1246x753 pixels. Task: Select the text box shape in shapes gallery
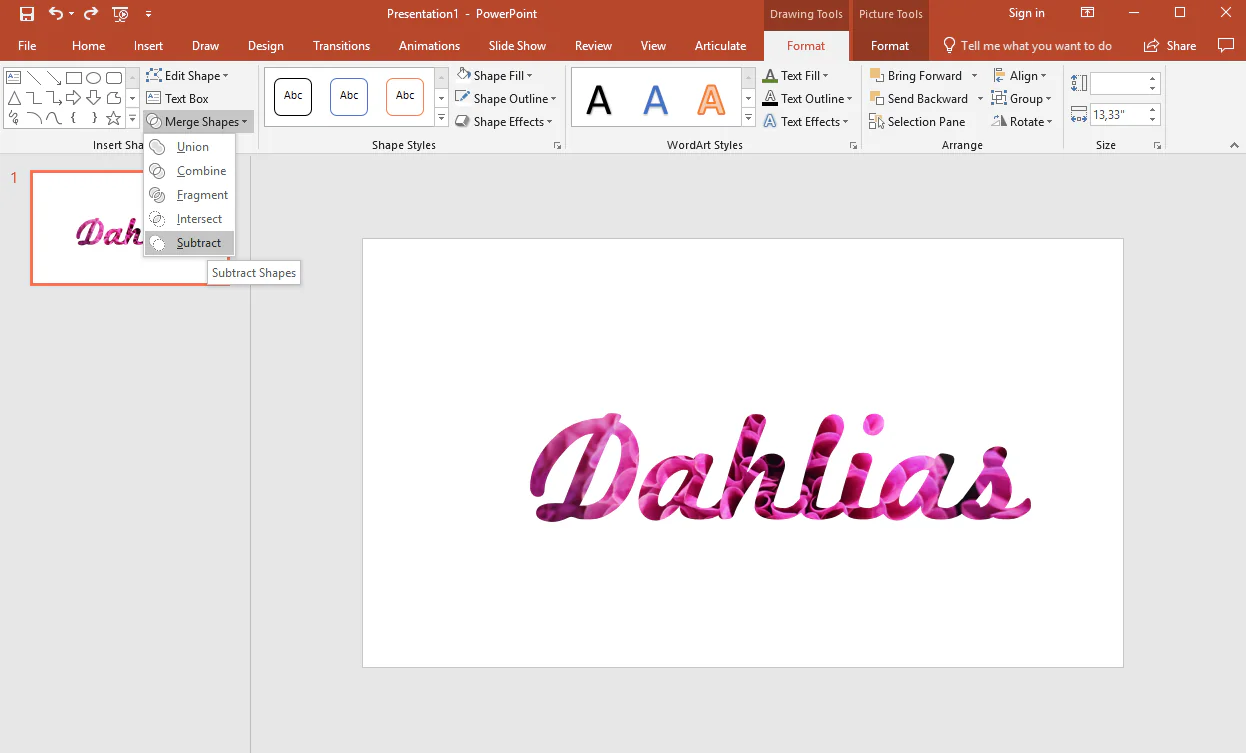[x=13, y=78]
